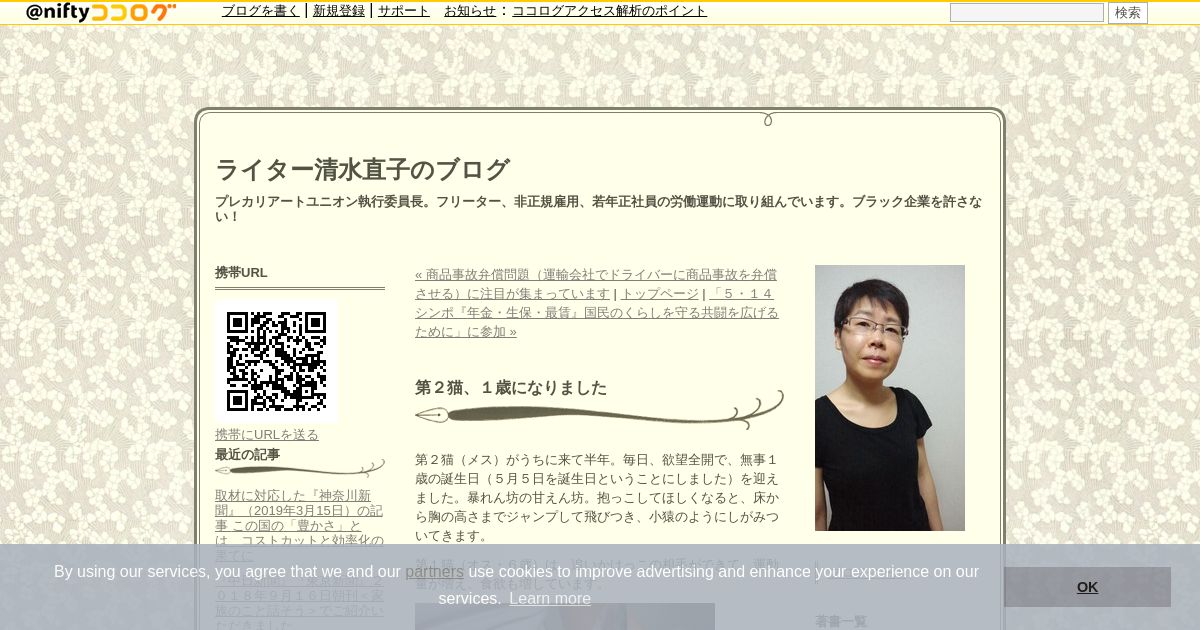Click Learn more in cookie banner

(550, 598)
